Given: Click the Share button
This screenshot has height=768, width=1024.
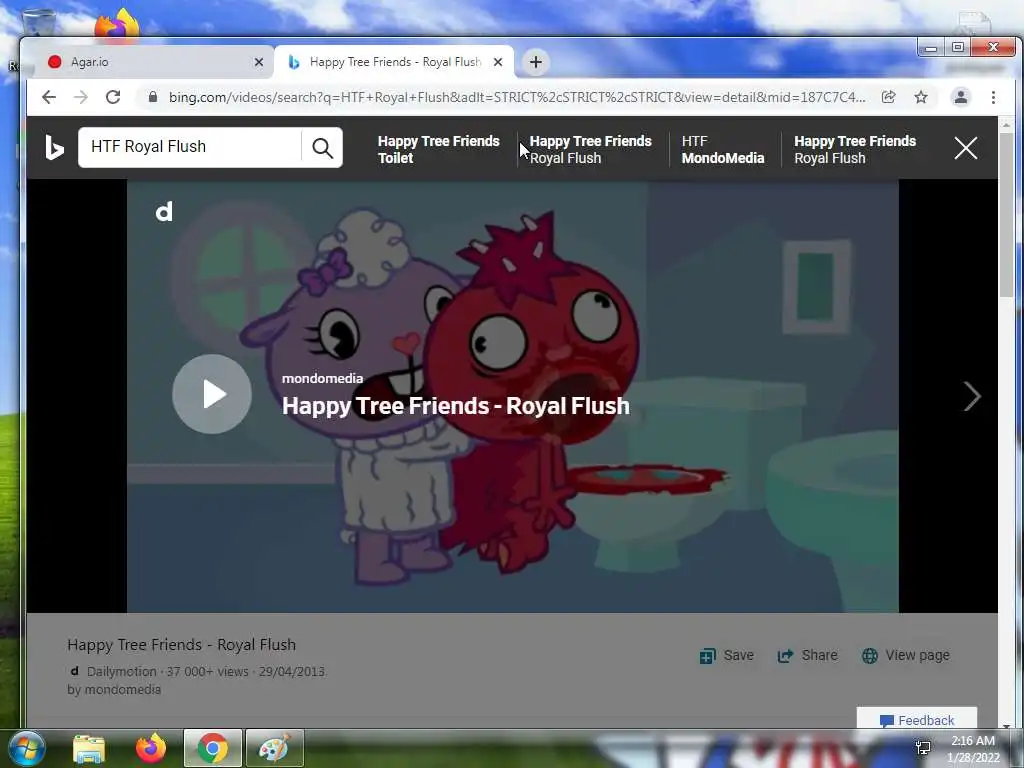Looking at the screenshot, I should click(x=807, y=655).
